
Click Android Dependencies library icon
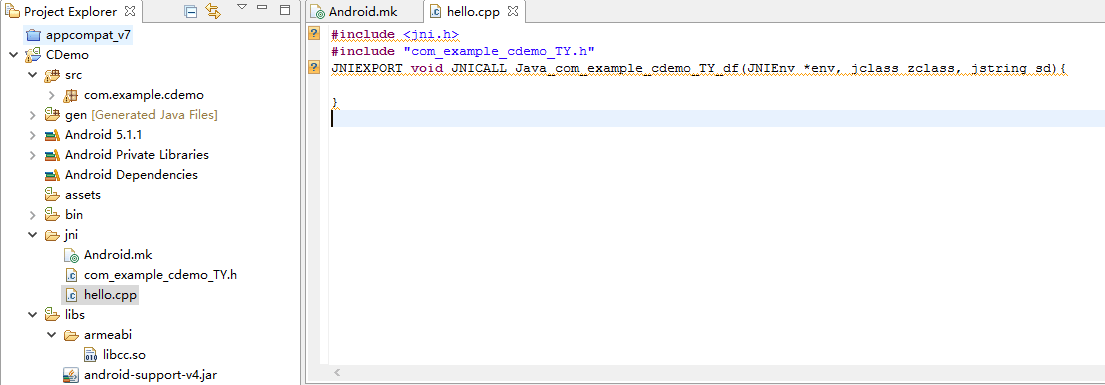(52, 174)
